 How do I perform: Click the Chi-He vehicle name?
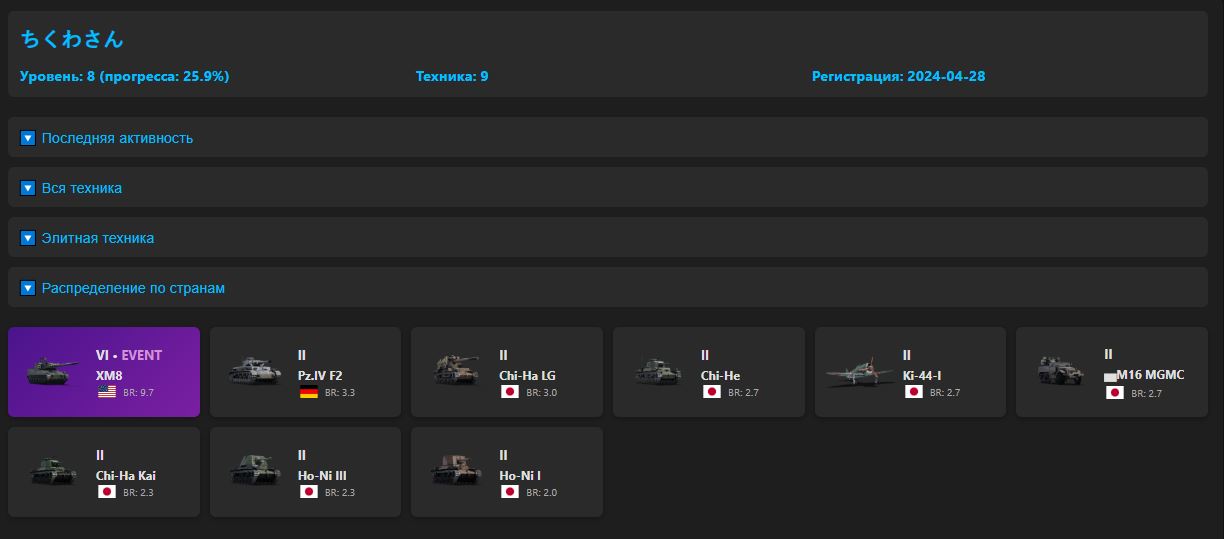click(x=720, y=376)
